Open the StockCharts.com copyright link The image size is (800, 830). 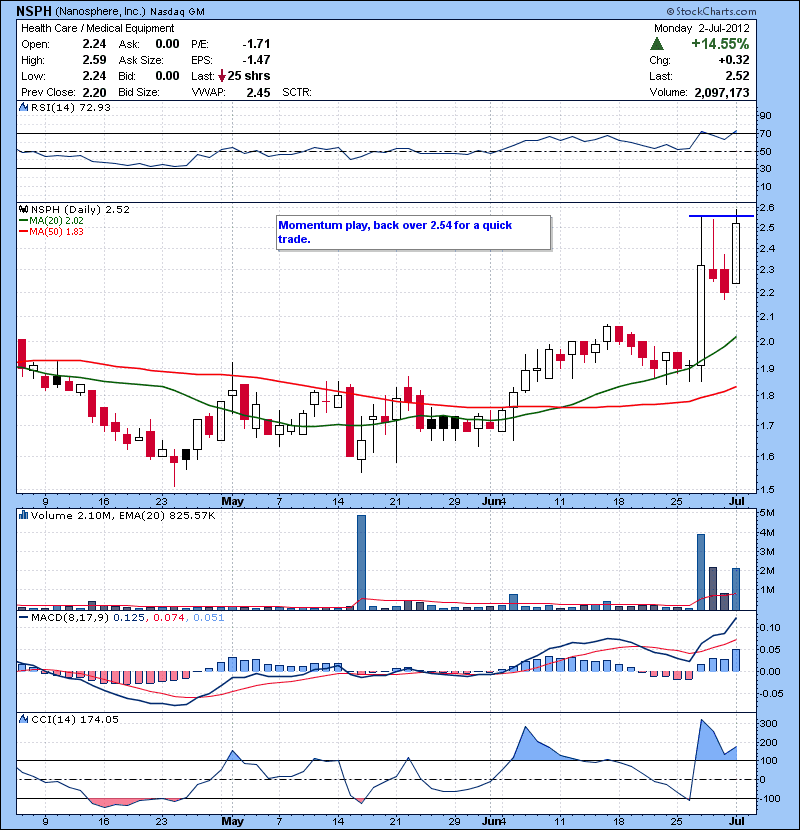tap(711, 11)
